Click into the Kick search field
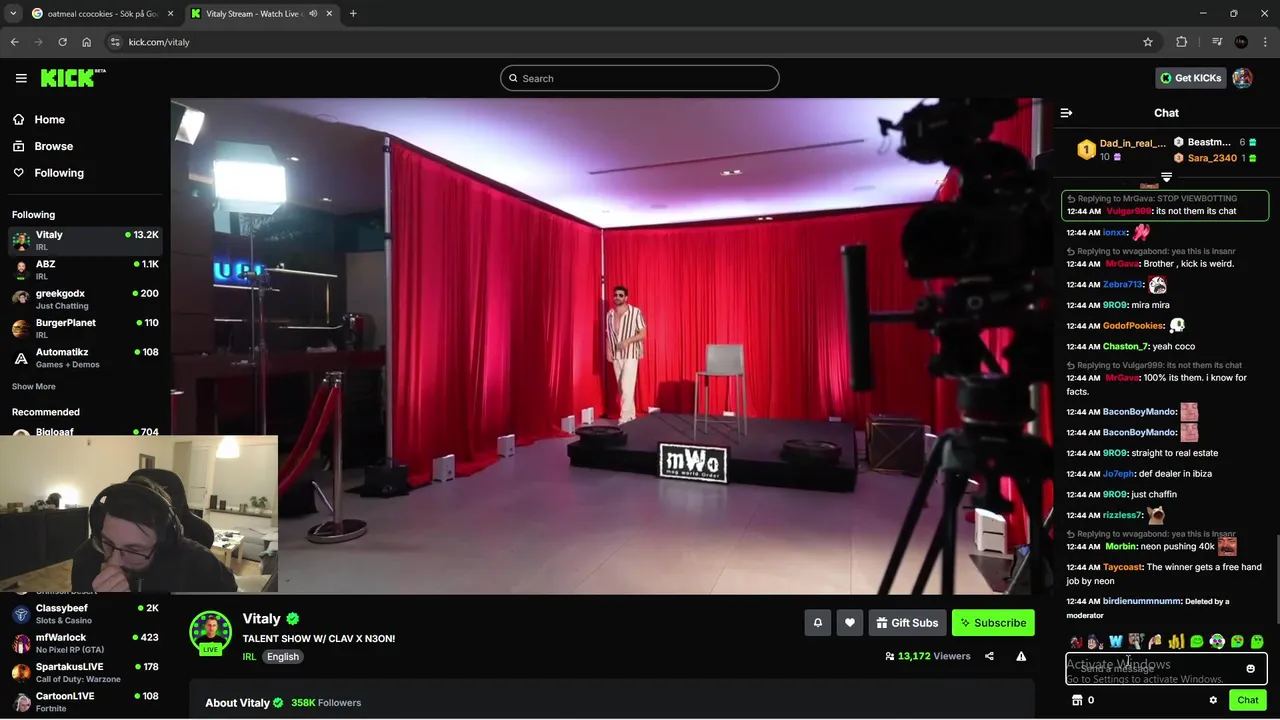Screen dimensions: 1280x720 coord(640,78)
